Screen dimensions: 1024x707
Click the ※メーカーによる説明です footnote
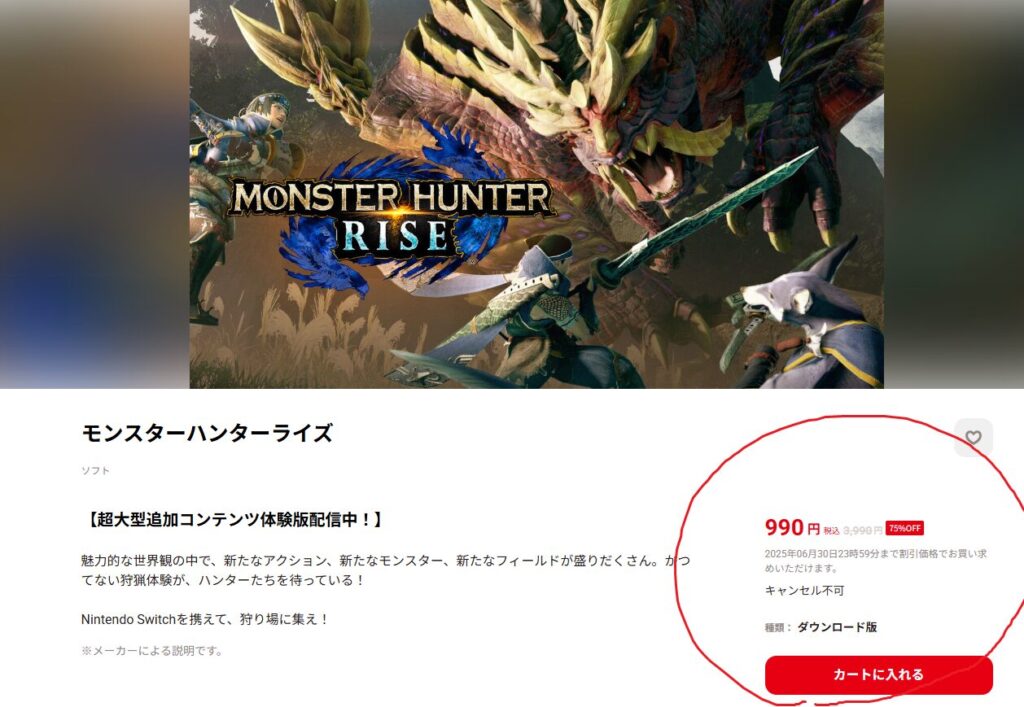click(152, 651)
